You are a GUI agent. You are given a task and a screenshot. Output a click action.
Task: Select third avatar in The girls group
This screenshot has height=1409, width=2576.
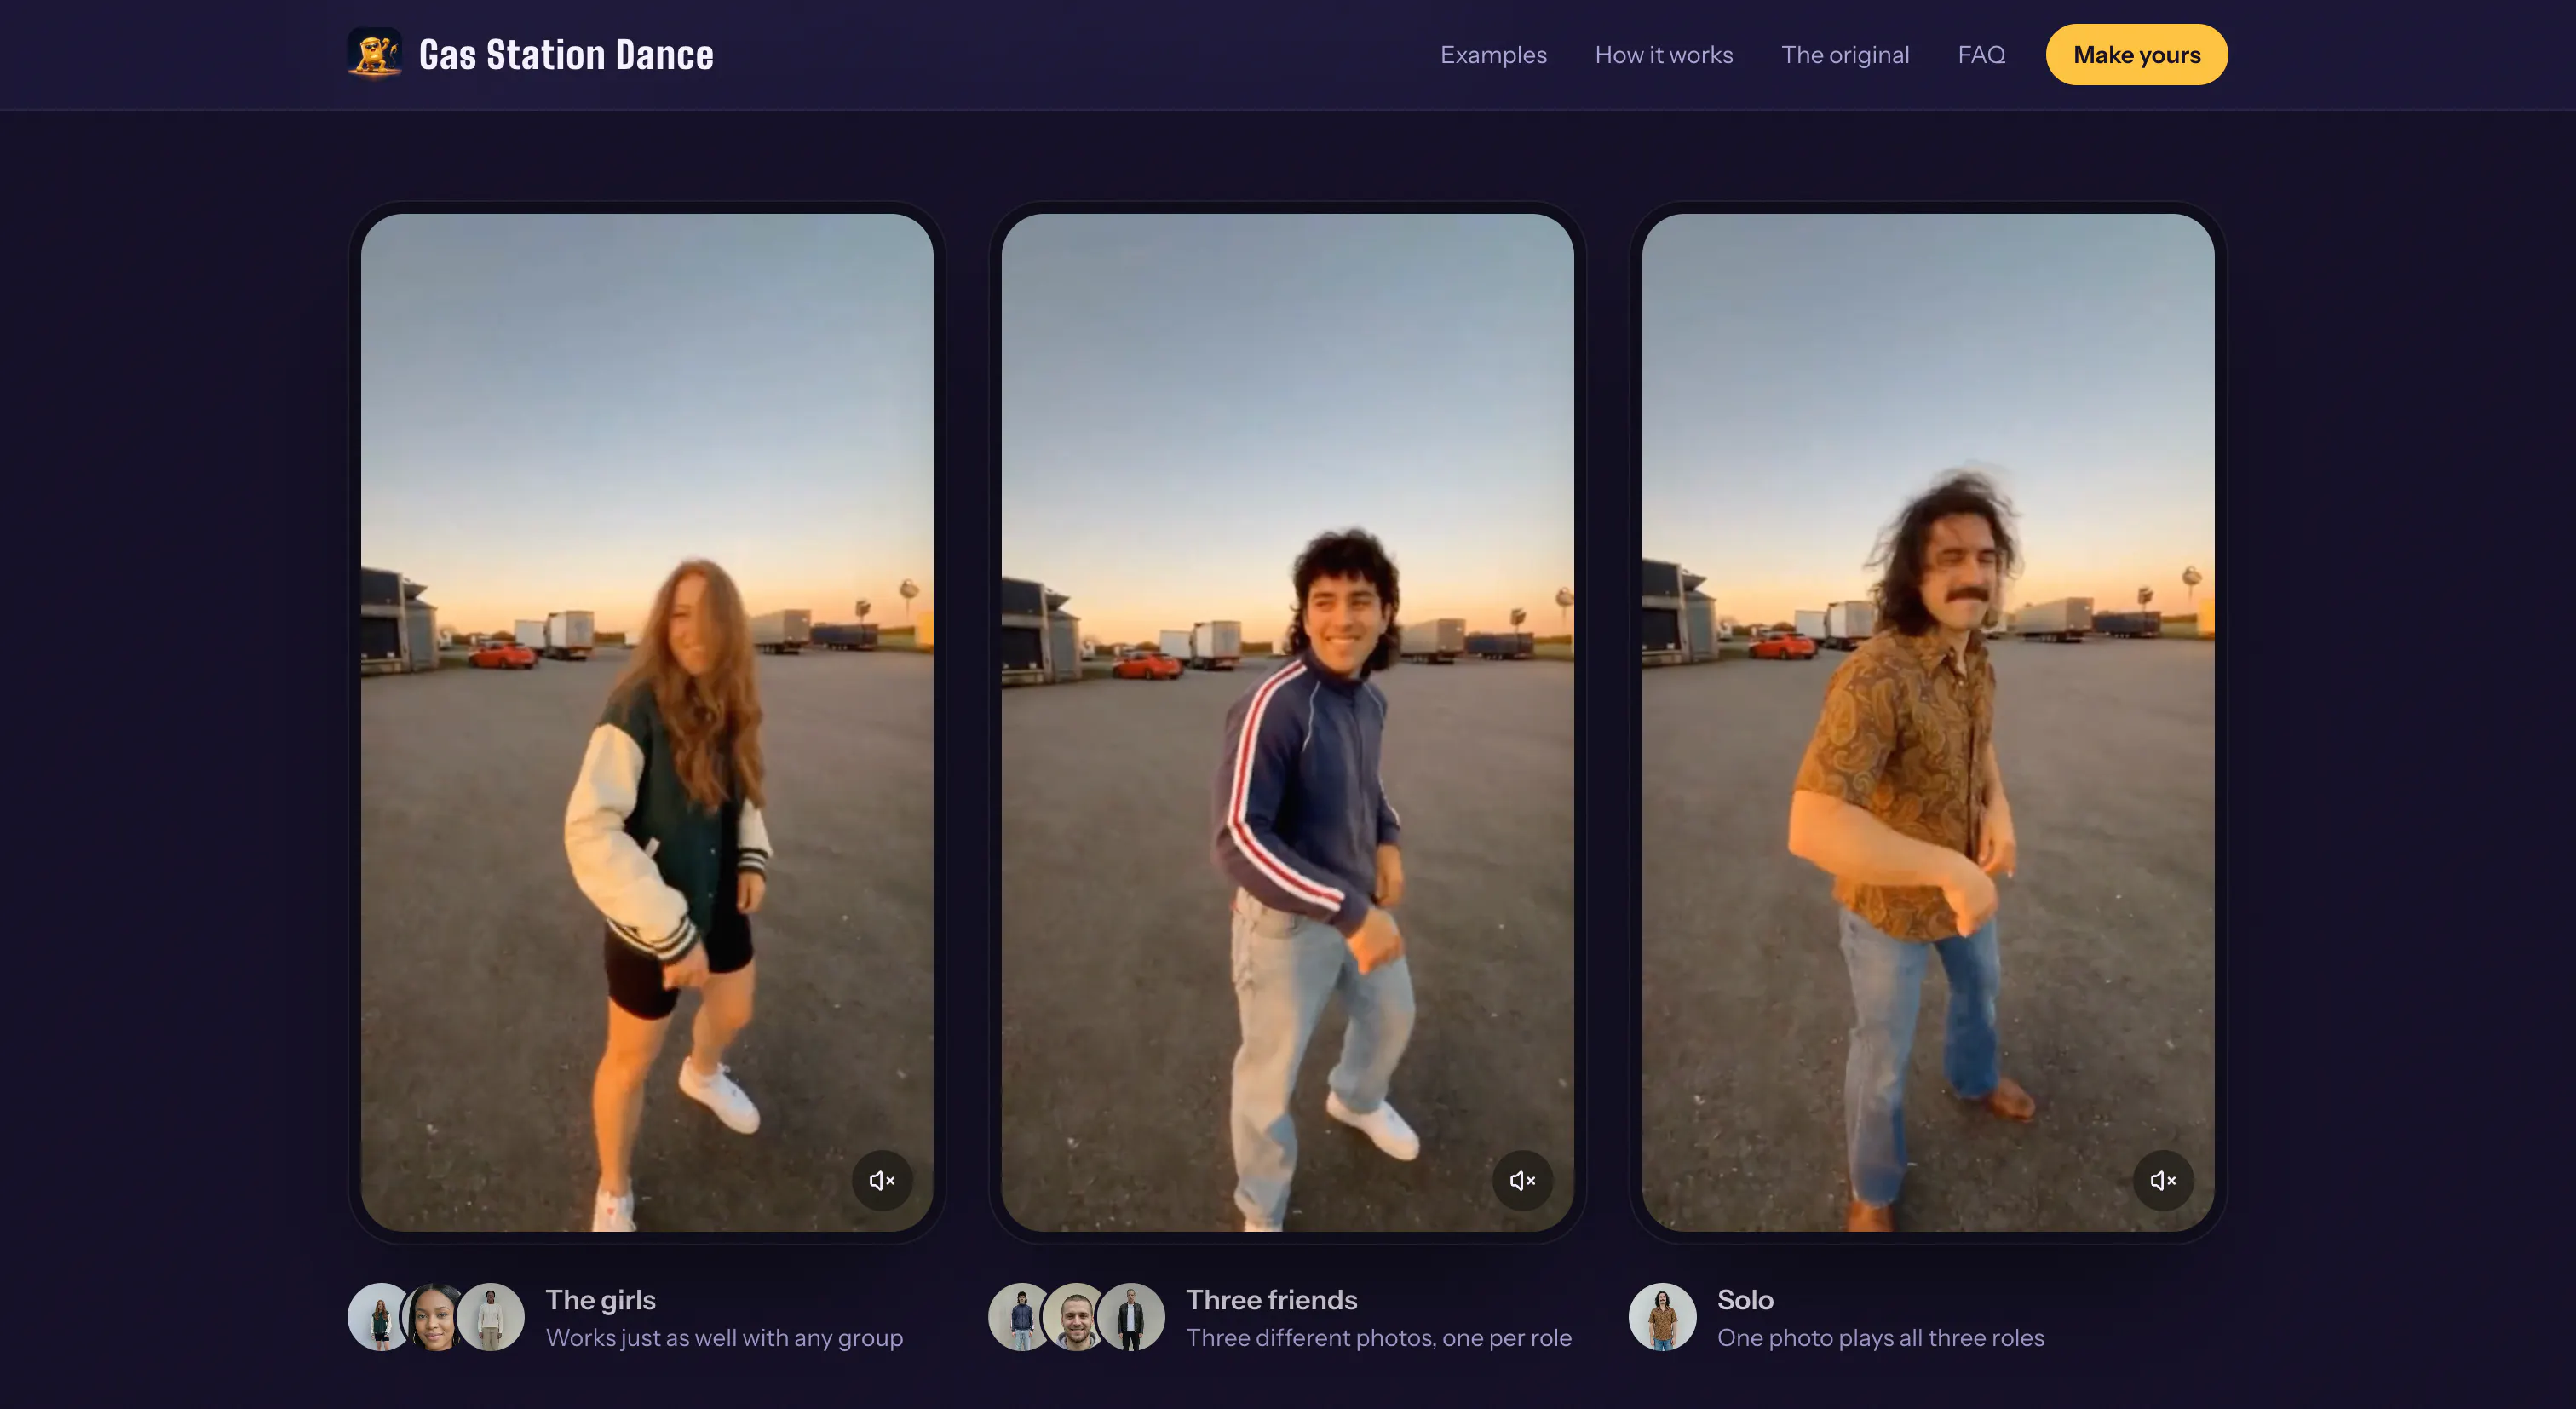click(x=490, y=1317)
